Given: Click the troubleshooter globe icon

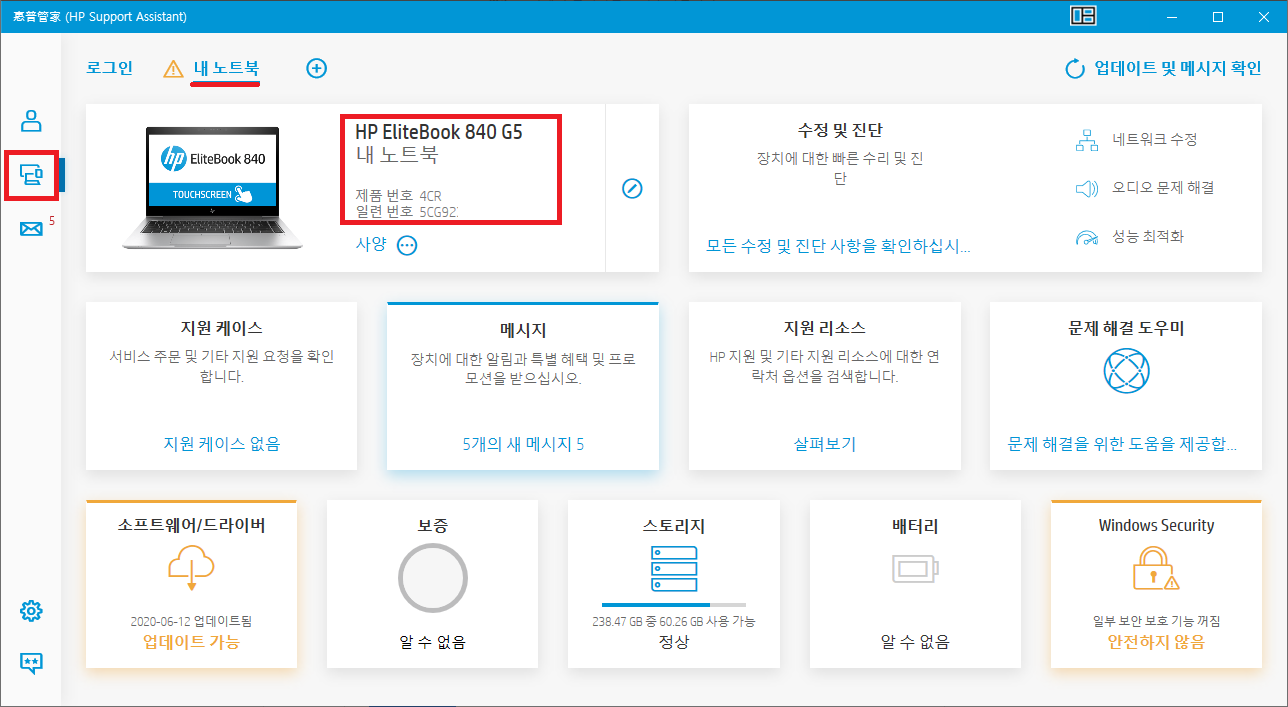Looking at the screenshot, I should [x=1125, y=372].
